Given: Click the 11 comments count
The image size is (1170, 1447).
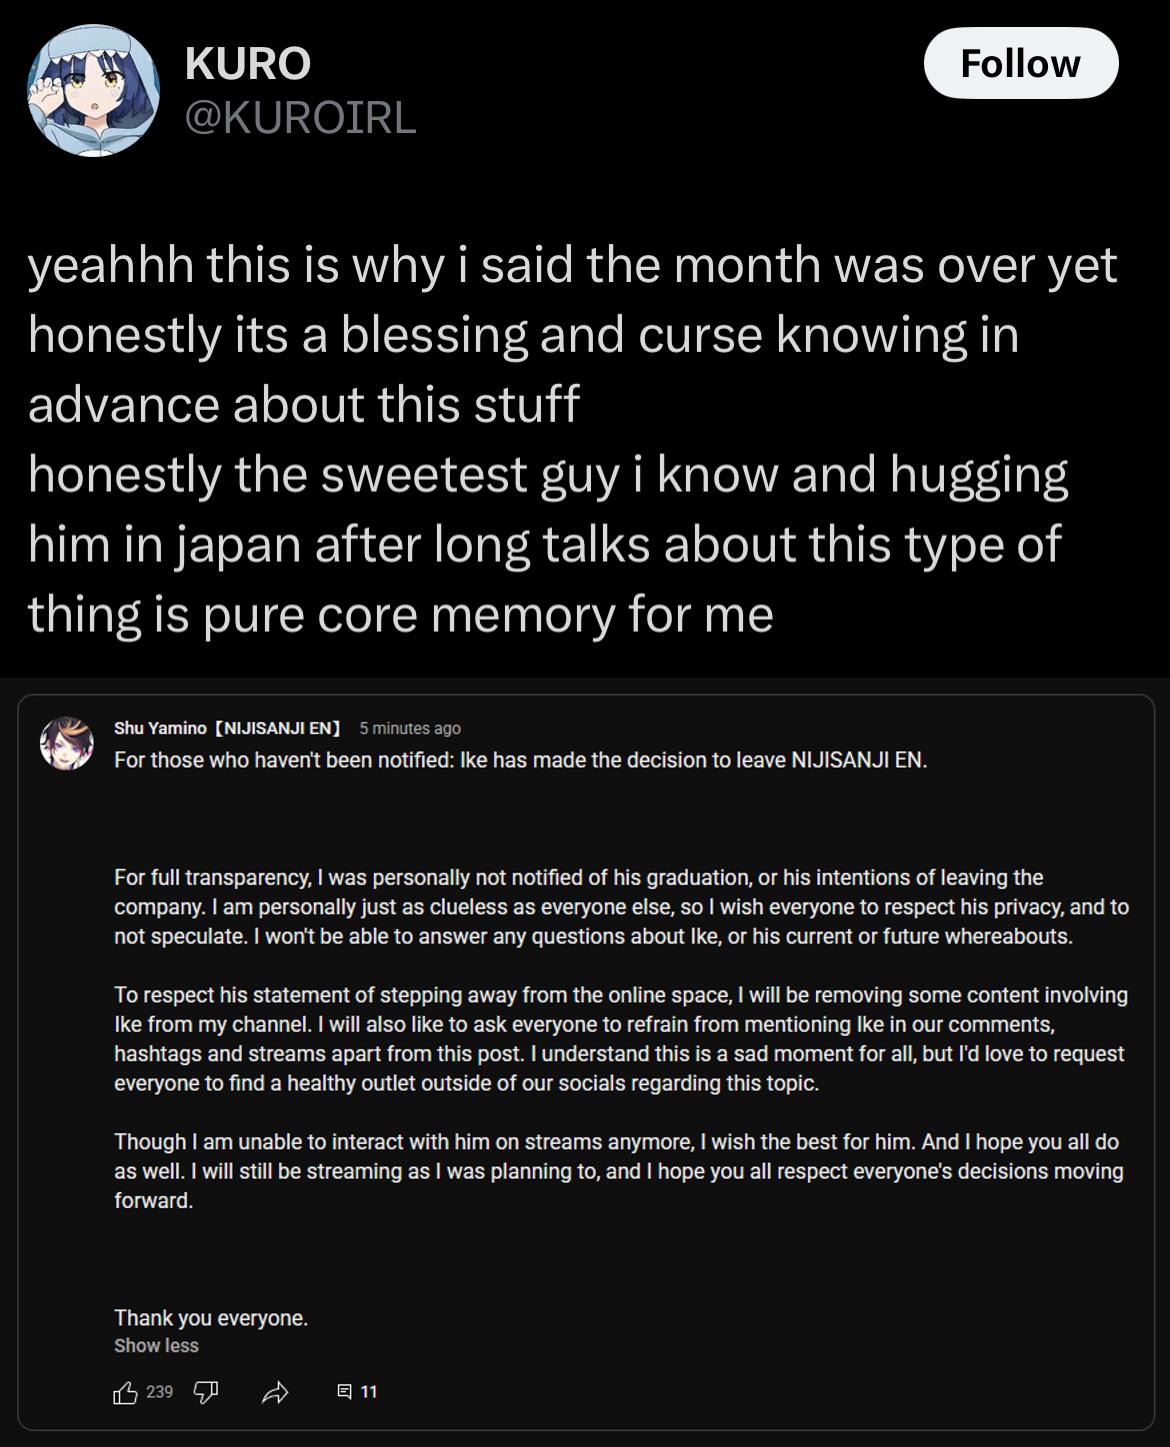Looking at the screenshot, I should [368, 1391].
